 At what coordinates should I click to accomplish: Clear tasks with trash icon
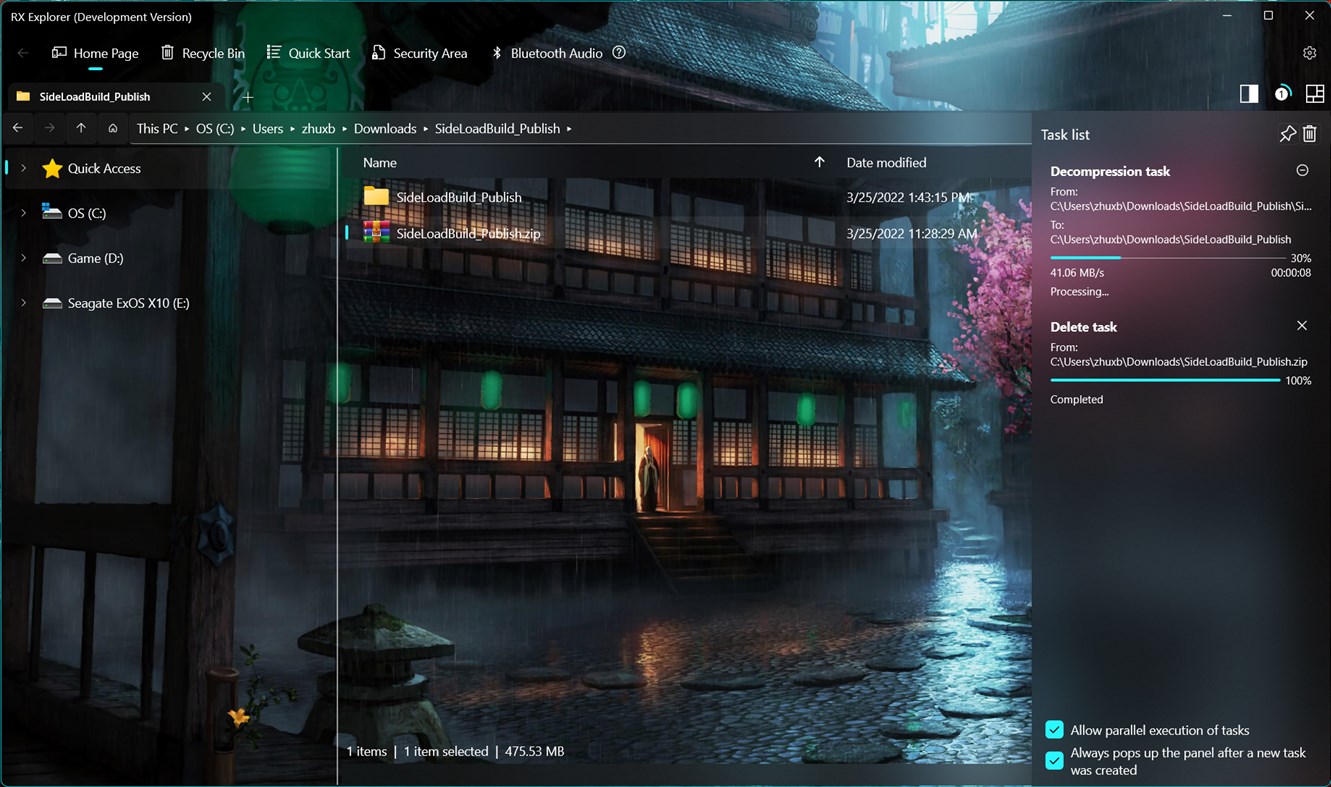pos(1310,134)
